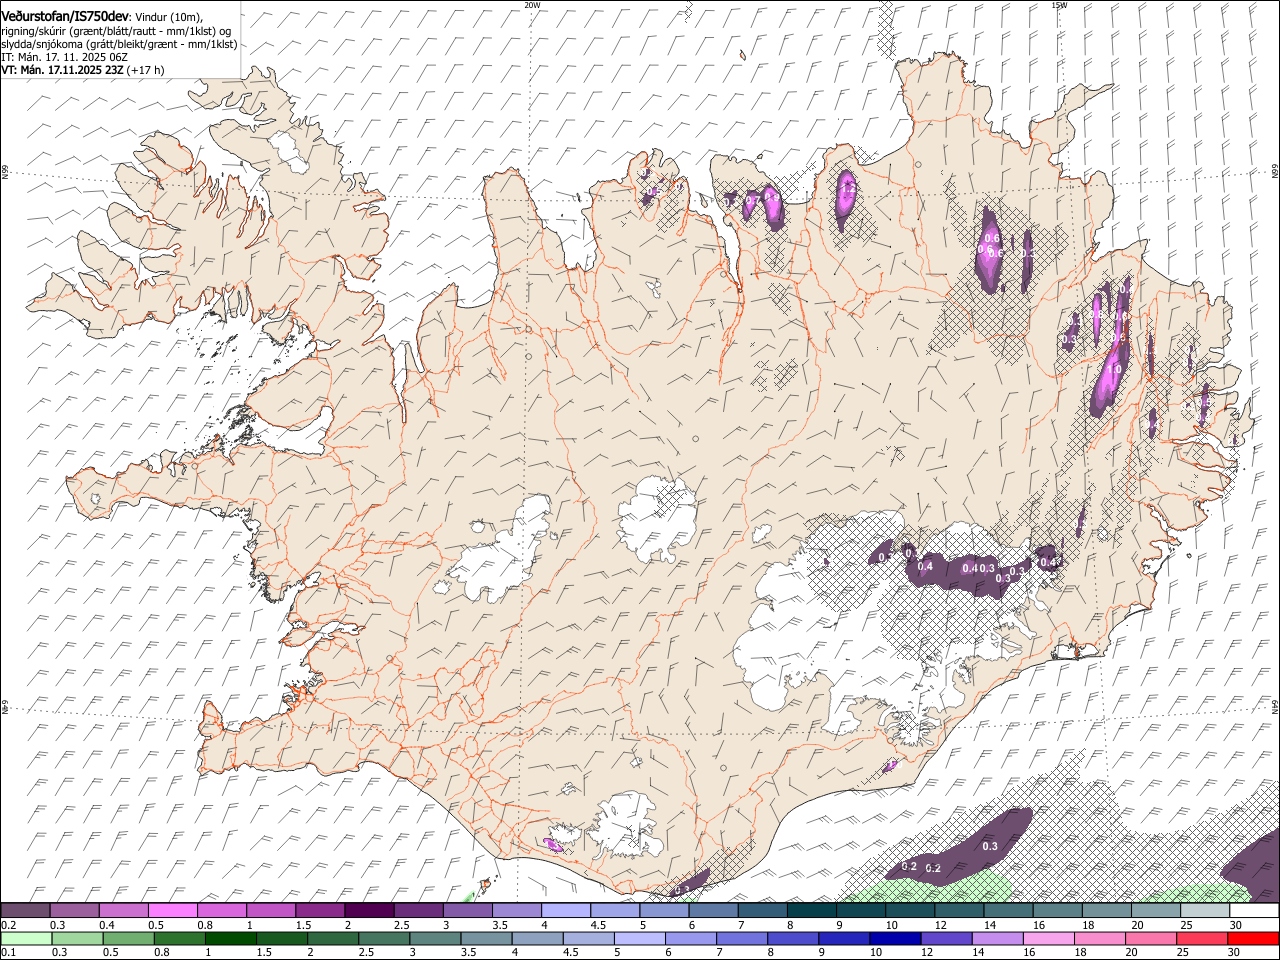Click the 'slydda/snjókoma' legend description line

click(119, 44)
